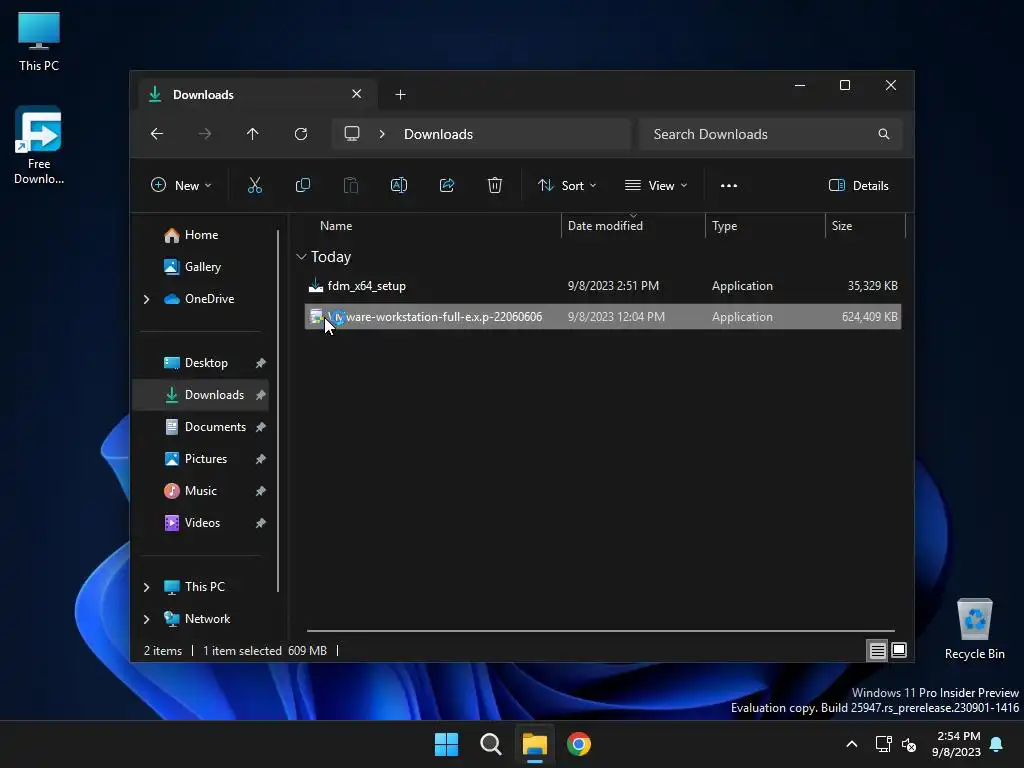Screen dimensions: 1024x768
Task: Click the address bar breadcrumb chevron
Action: tap(382, 134)
